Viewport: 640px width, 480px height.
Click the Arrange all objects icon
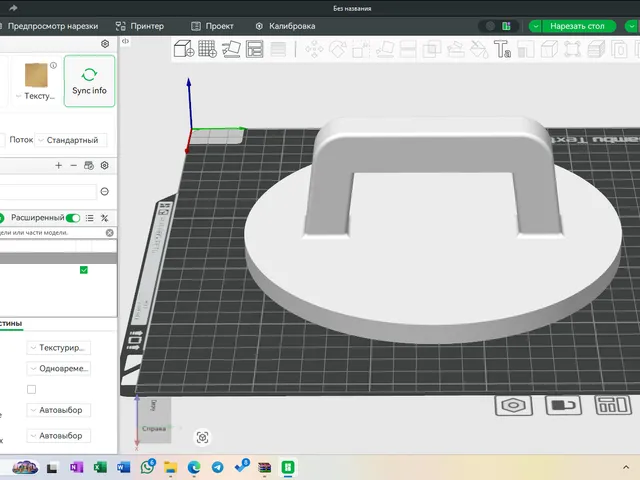point(255,49)
